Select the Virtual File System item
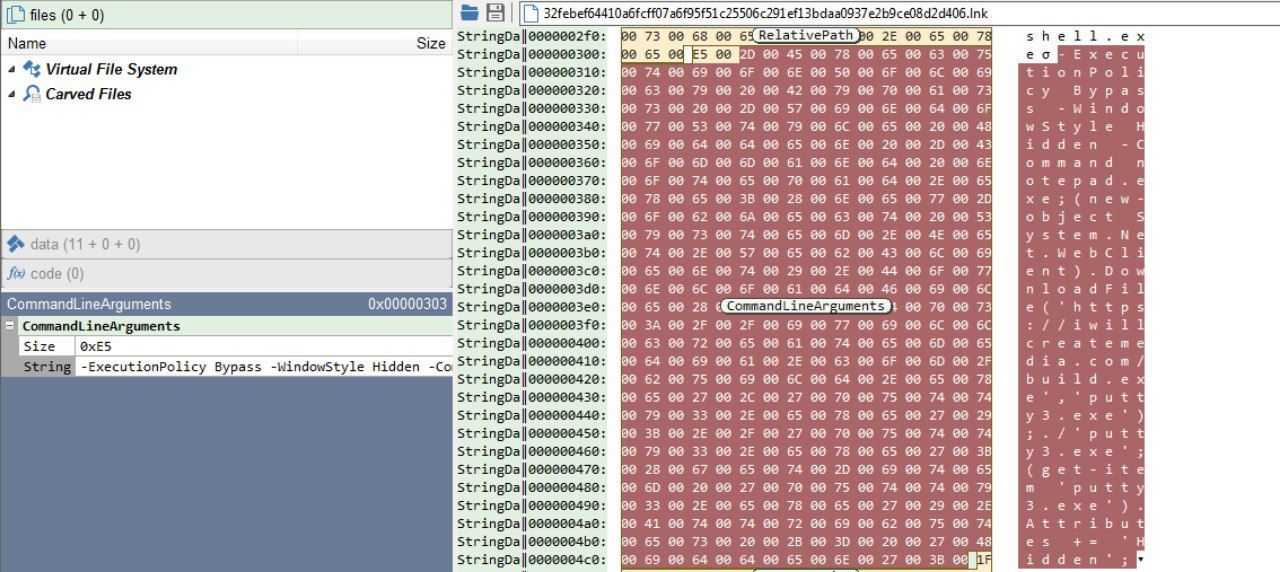This screenshot has width=1280, height=572. click(111, 69)
